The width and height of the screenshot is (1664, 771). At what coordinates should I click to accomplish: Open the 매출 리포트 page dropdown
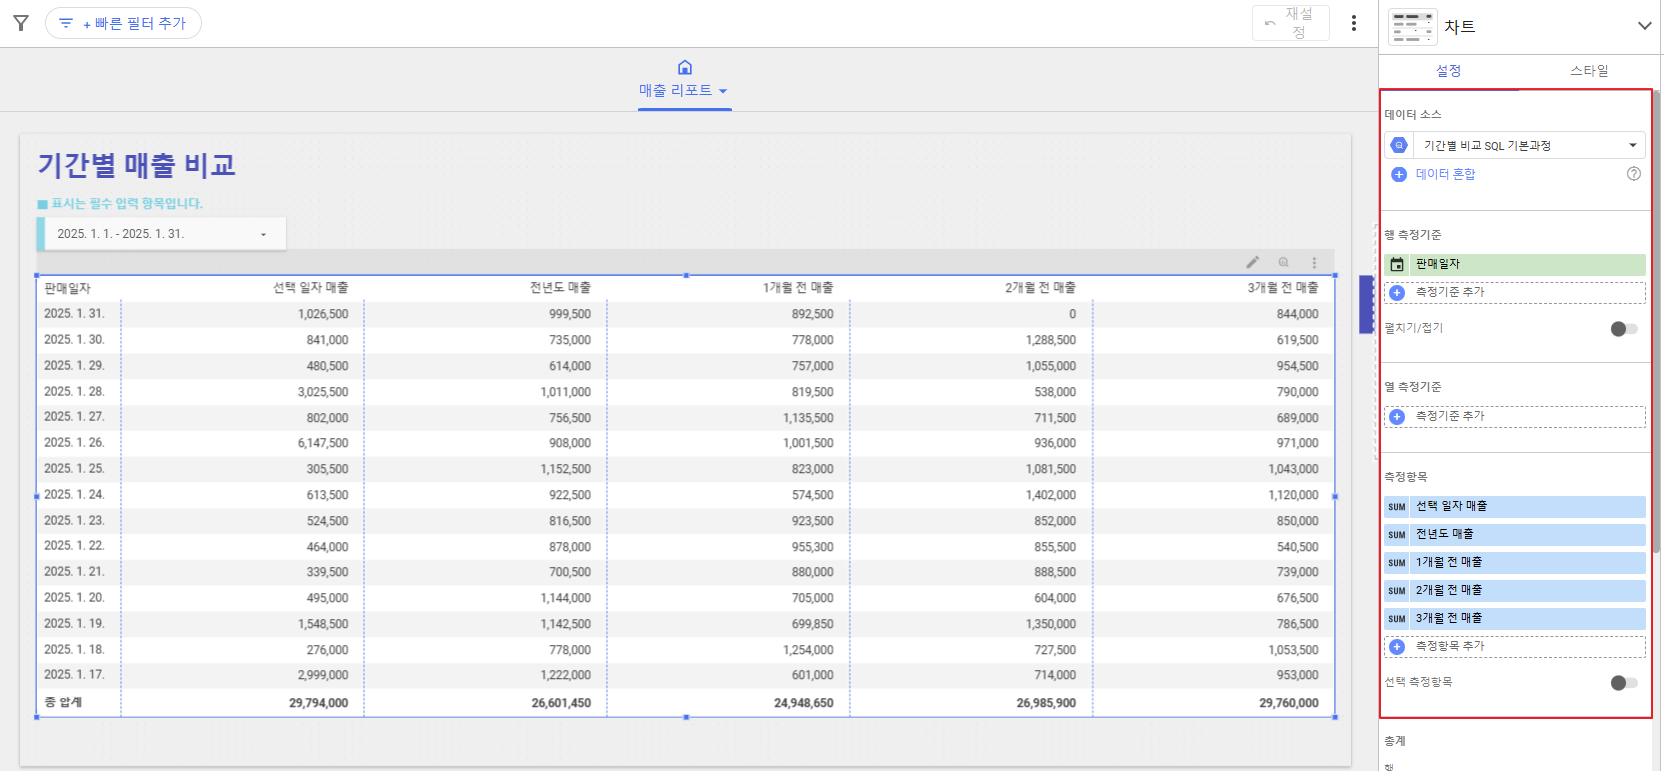pyautogui.click(x=684, y=91)
